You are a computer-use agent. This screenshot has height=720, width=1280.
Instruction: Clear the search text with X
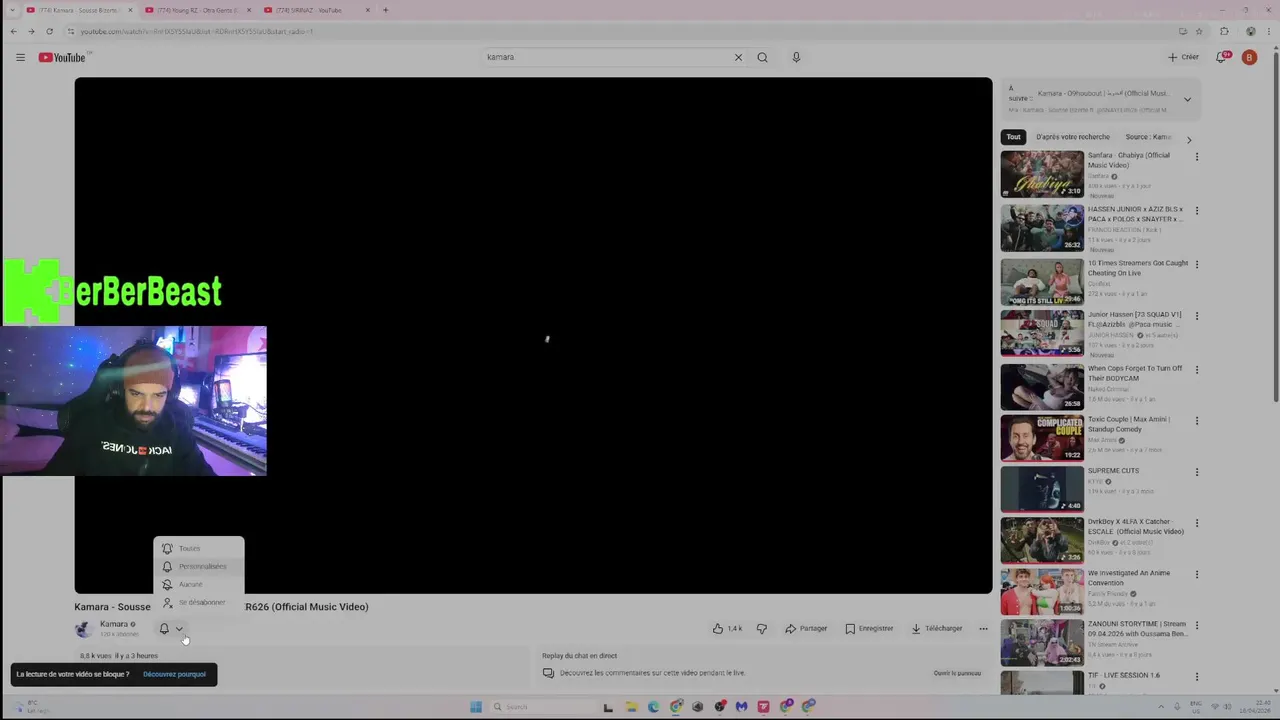point(738,57)
